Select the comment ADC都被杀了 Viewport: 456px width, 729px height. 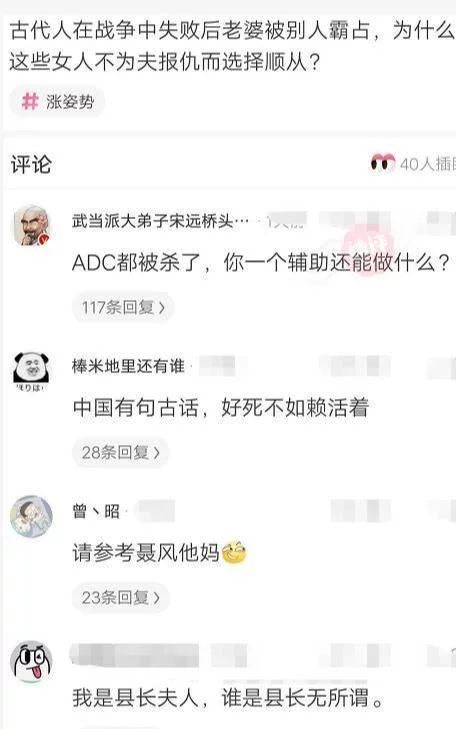261,263
